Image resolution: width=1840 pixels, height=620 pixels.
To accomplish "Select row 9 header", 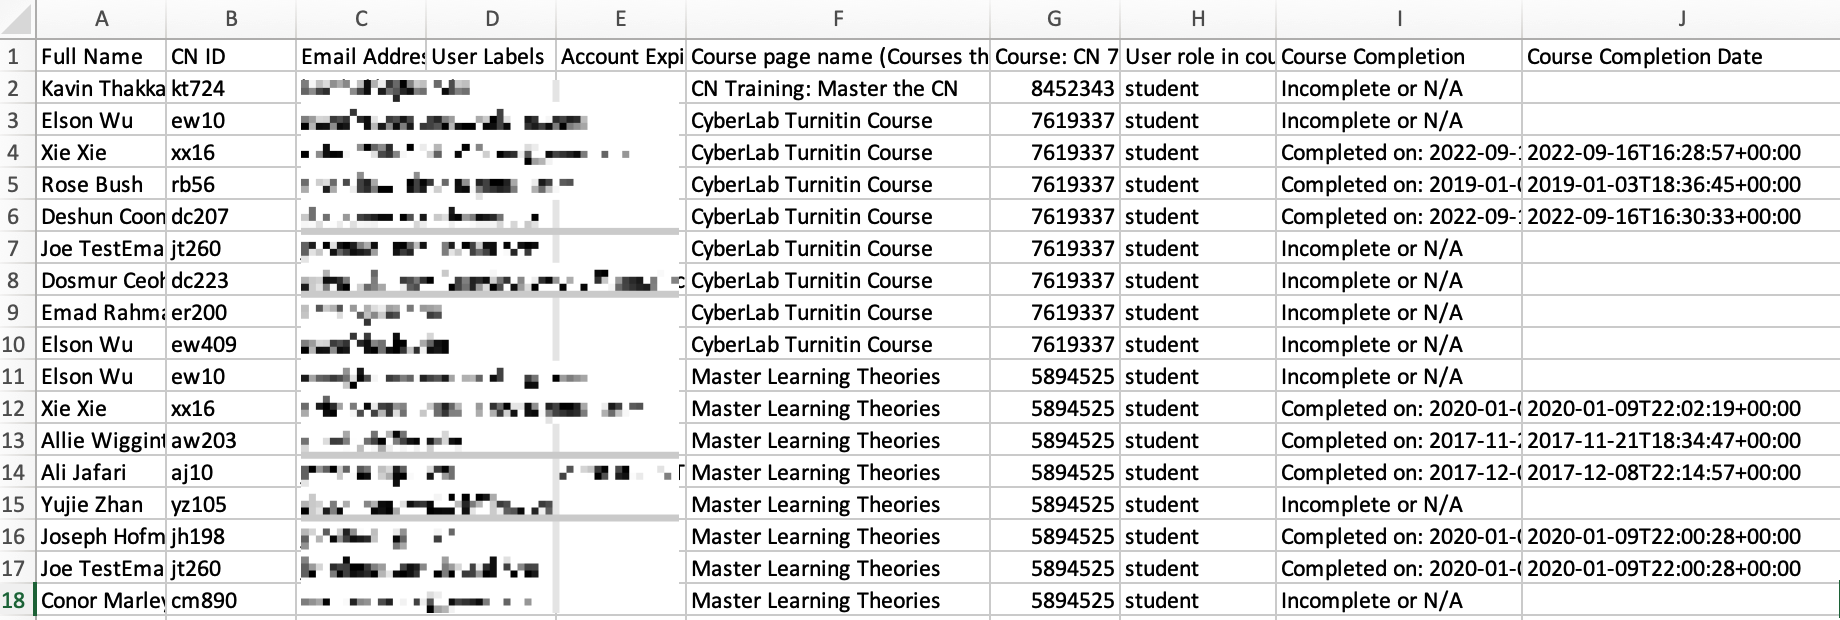I will tap(17, 312).
